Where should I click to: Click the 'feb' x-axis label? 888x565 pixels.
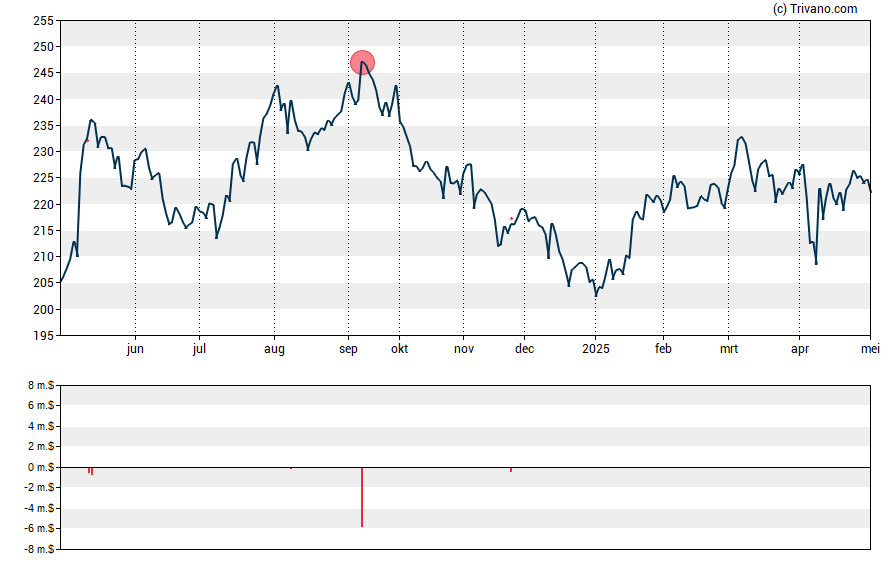(663, 349)
